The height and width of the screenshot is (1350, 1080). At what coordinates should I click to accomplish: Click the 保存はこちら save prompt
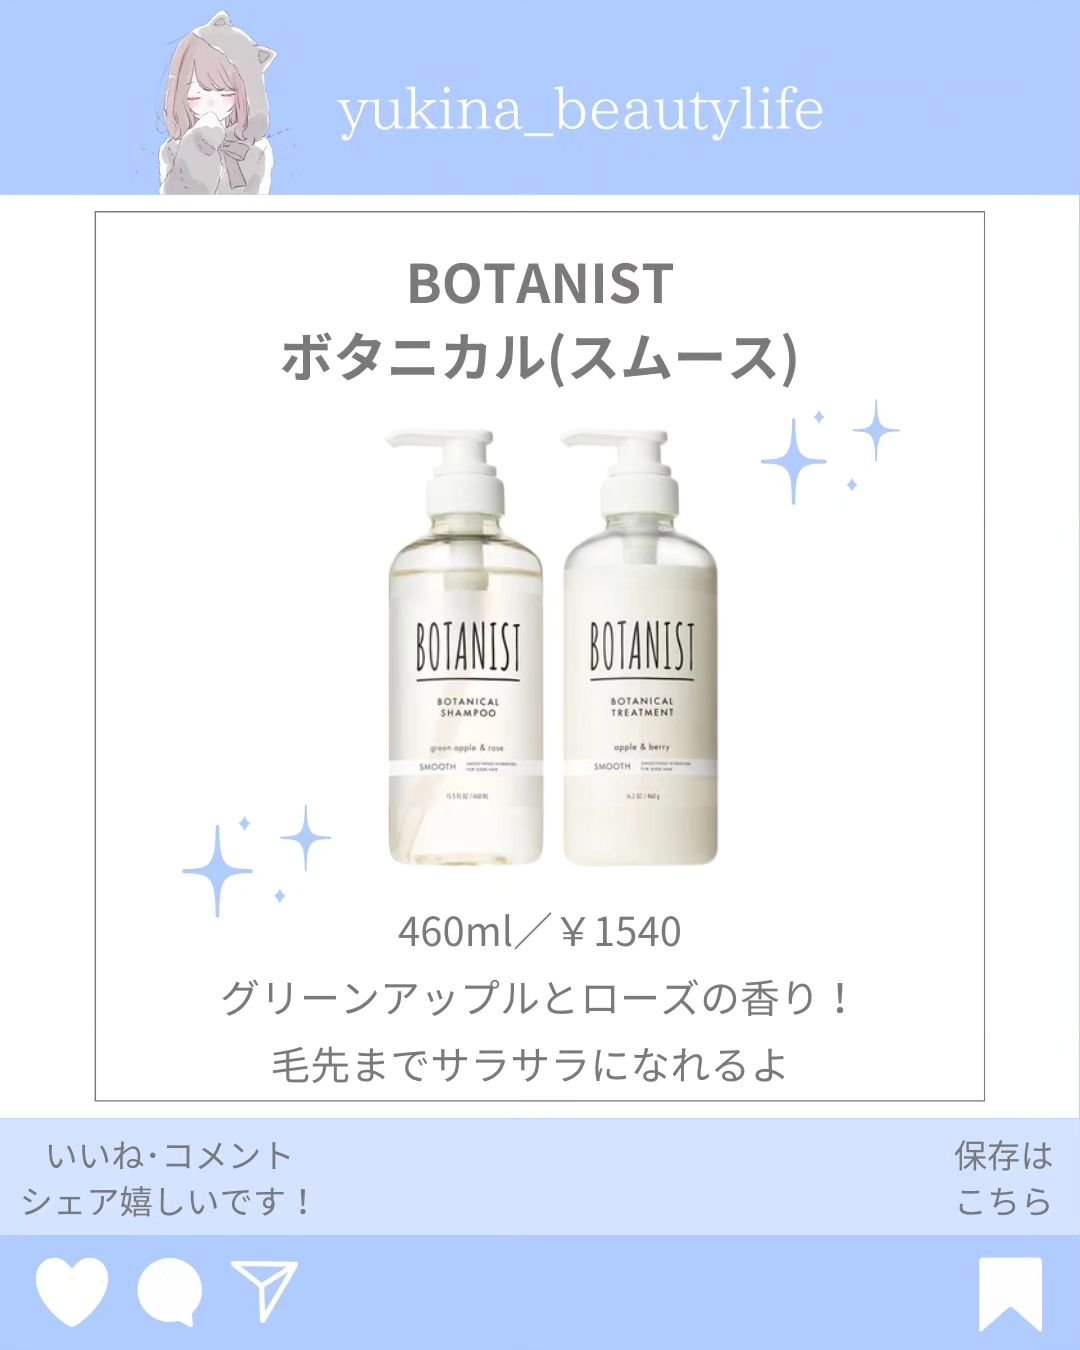pyautogui.click(x=1004, y=1178)
